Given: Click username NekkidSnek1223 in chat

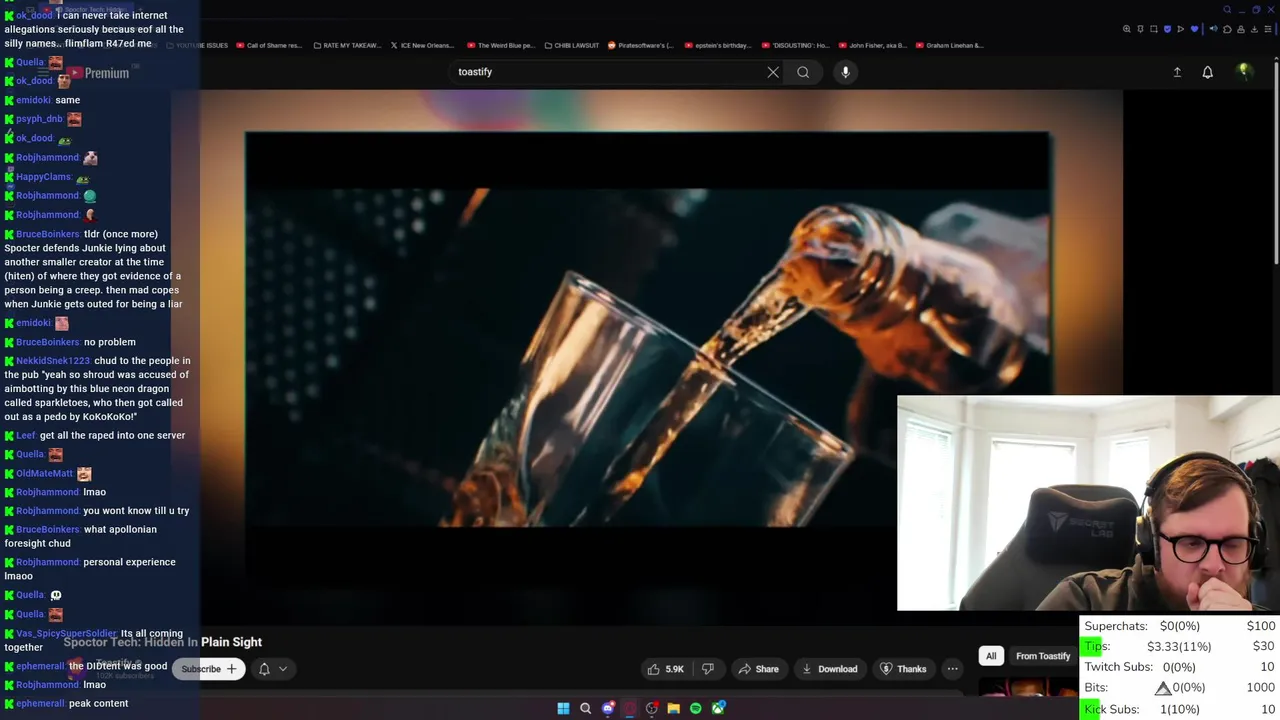Looking at the screenshot, I should click(x=52, y=361).
